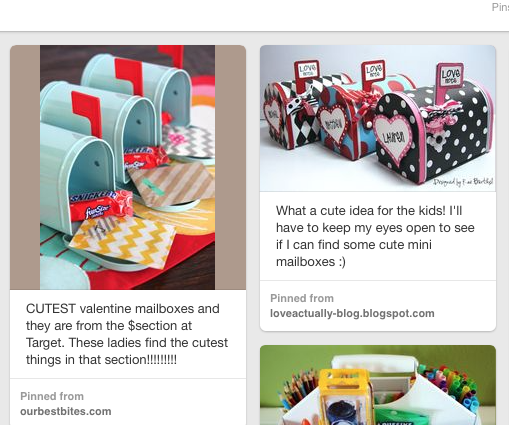
Task: Visit ourbestbites.com source link
Action: point(66,411)
